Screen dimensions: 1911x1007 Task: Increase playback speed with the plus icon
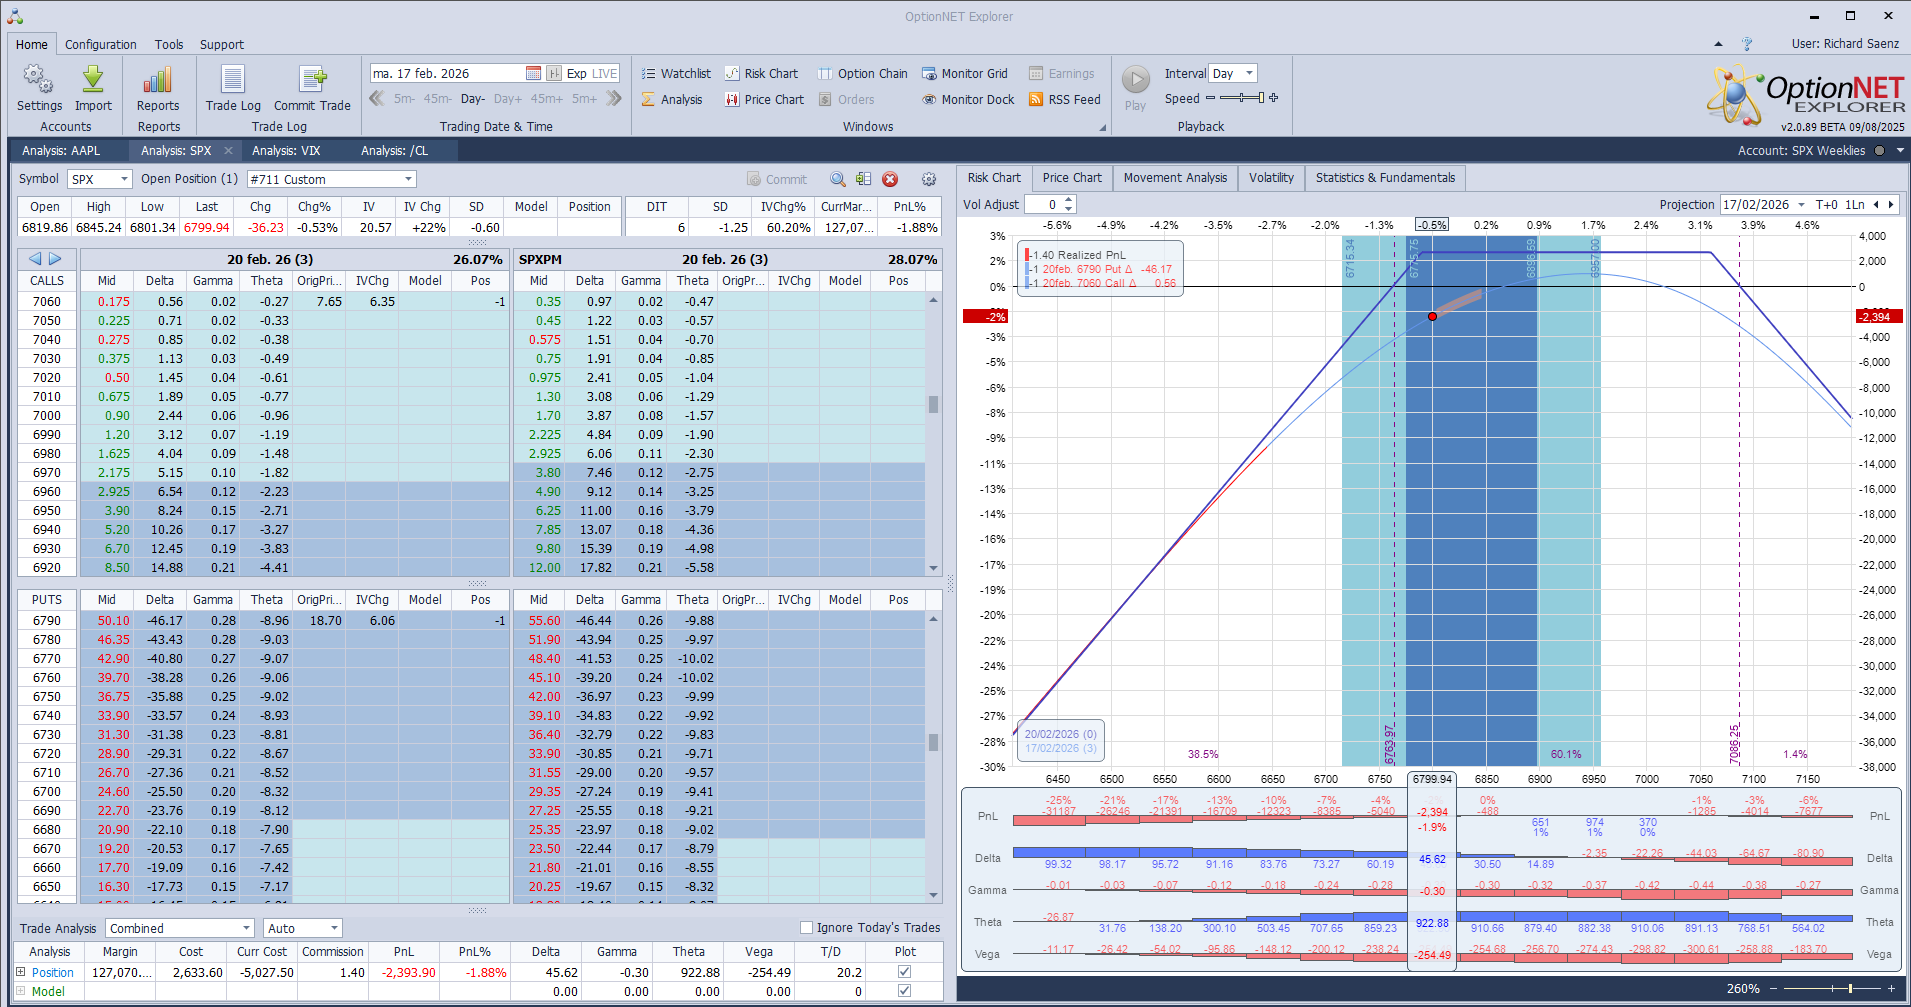click(1273, 98)
